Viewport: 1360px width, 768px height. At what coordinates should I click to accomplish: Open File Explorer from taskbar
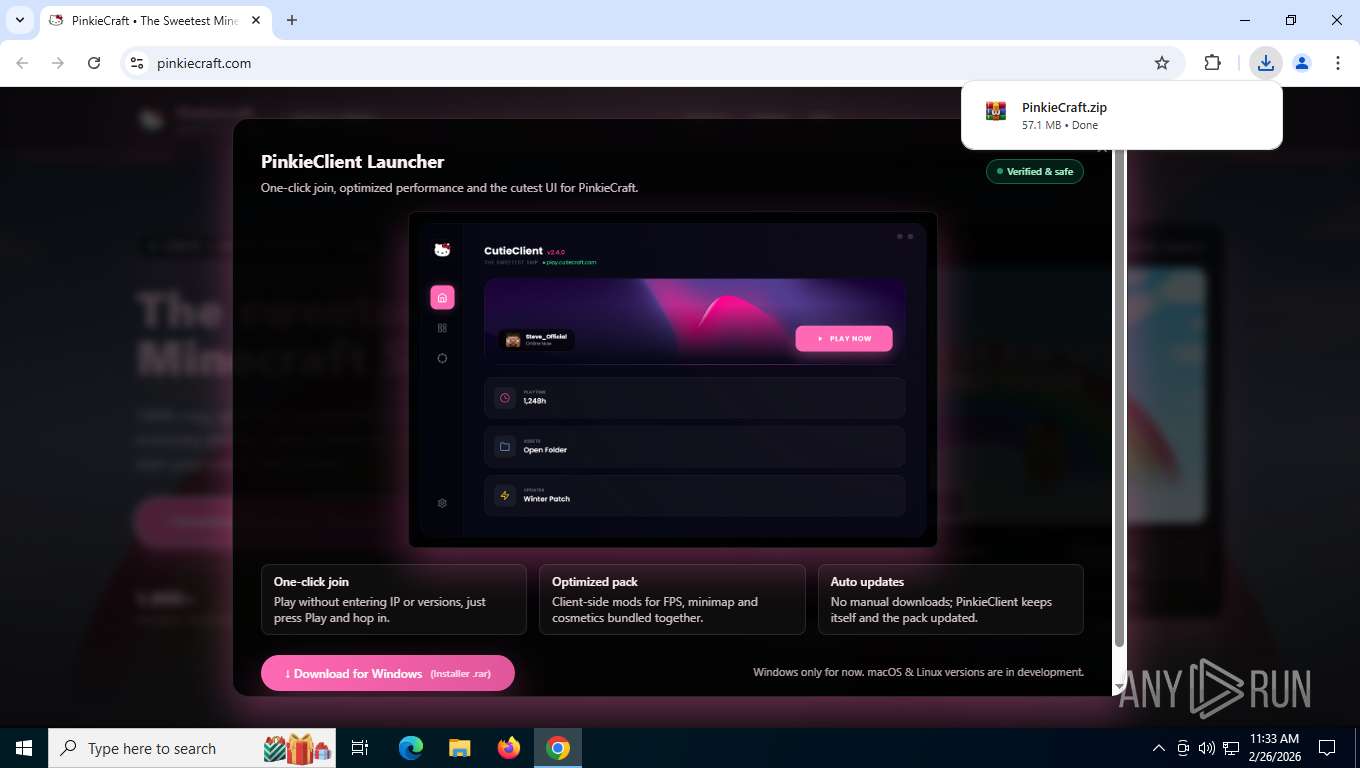459,748
